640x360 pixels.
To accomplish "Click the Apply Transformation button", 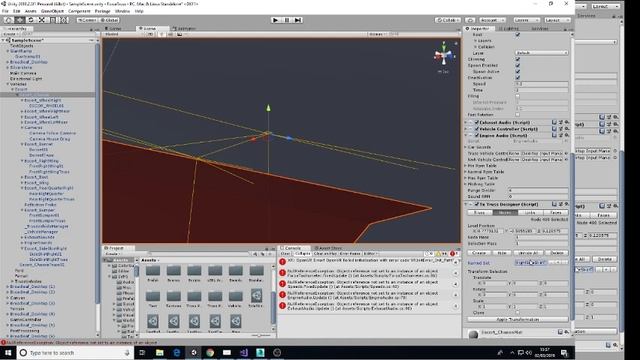I will 518,320.
